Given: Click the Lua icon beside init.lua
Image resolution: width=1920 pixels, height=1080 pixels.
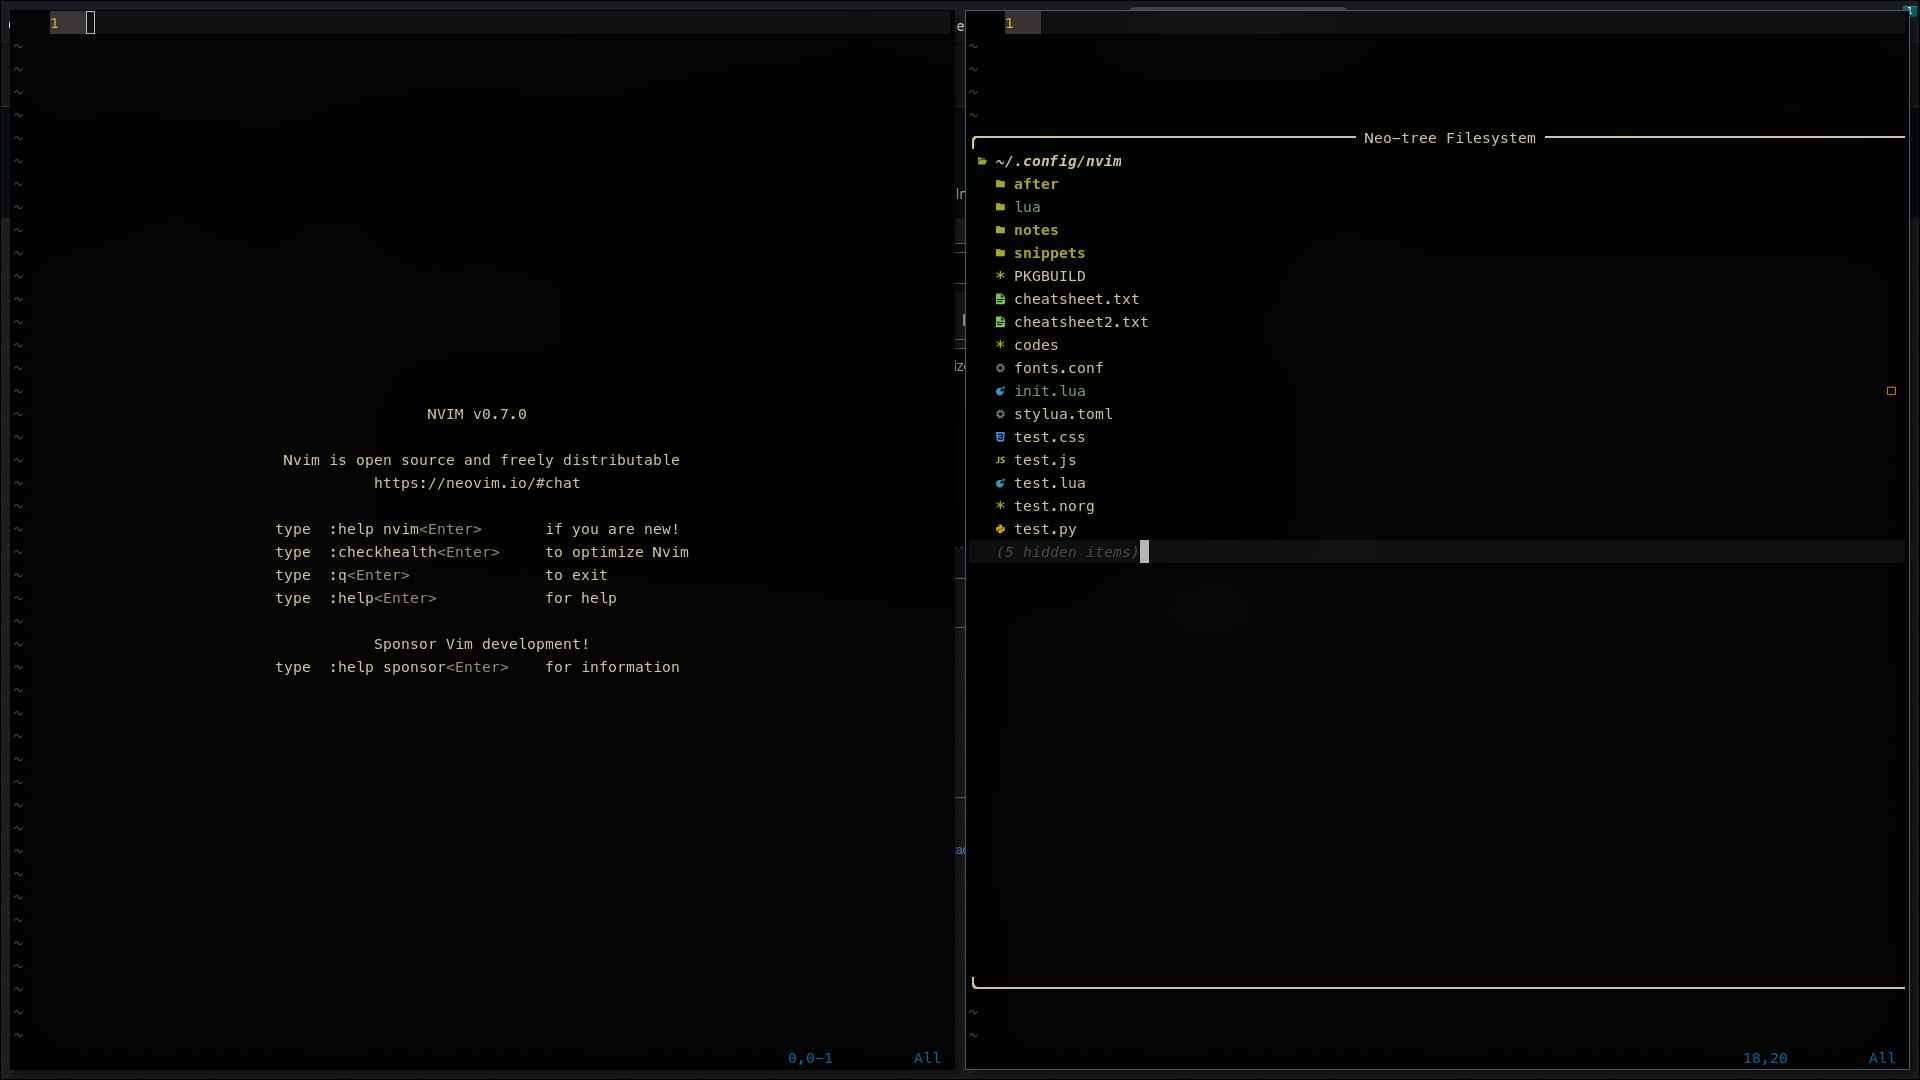Looking at the screenshot, I should pos(1001,391).
